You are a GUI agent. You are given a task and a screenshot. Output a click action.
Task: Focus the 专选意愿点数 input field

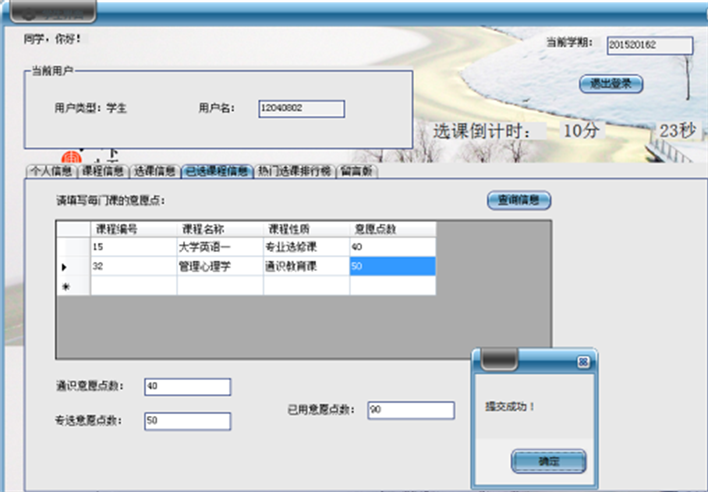tap(187, 421)
